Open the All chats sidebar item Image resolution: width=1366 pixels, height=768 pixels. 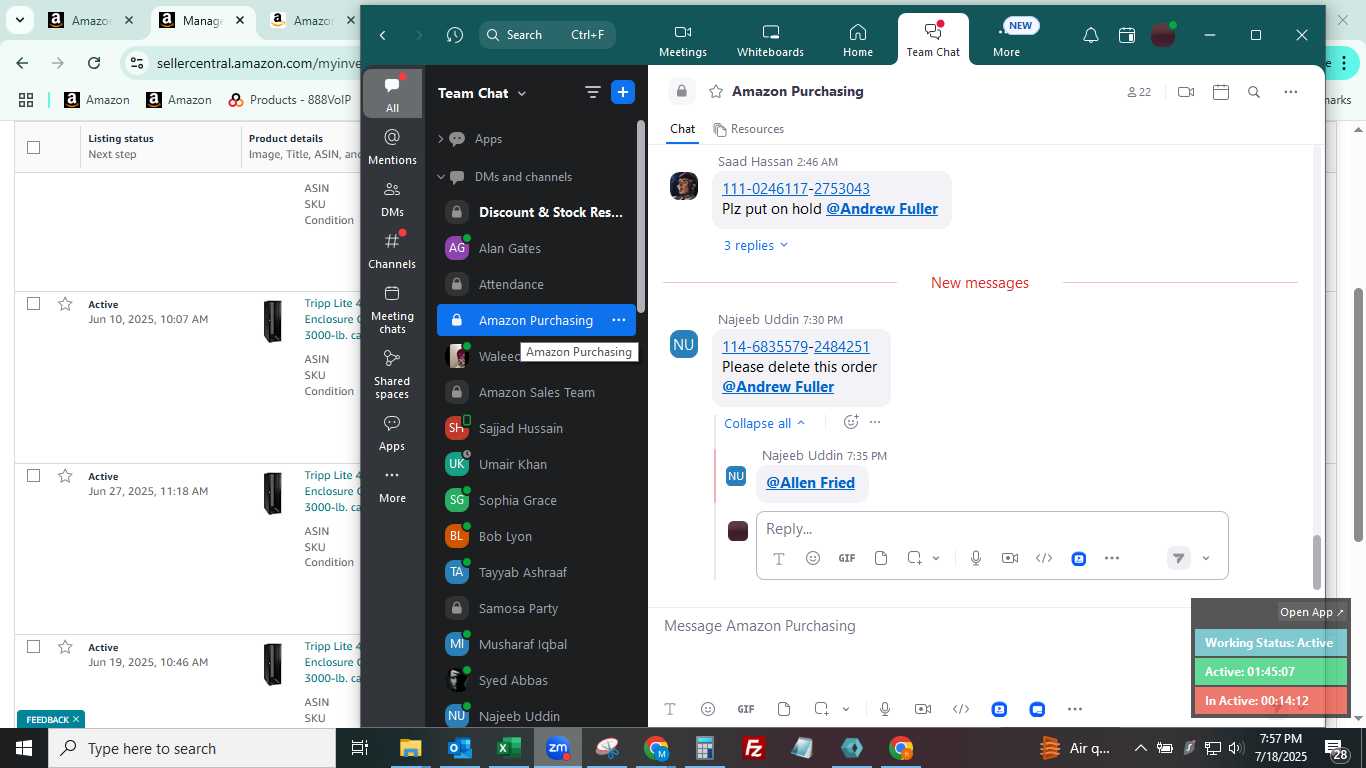(x=392, y=93)
